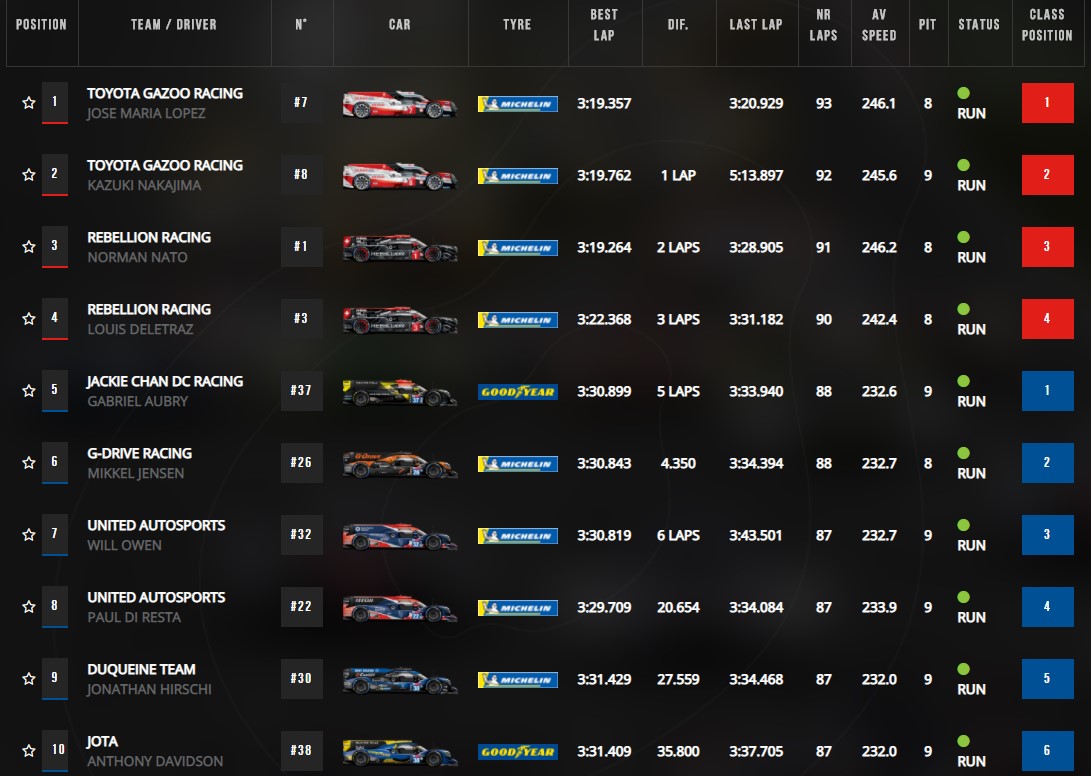Click the #30 Duqueine car image
Image resolution: width=1091 pixels, height=776 pixels.
pos(399,680)
